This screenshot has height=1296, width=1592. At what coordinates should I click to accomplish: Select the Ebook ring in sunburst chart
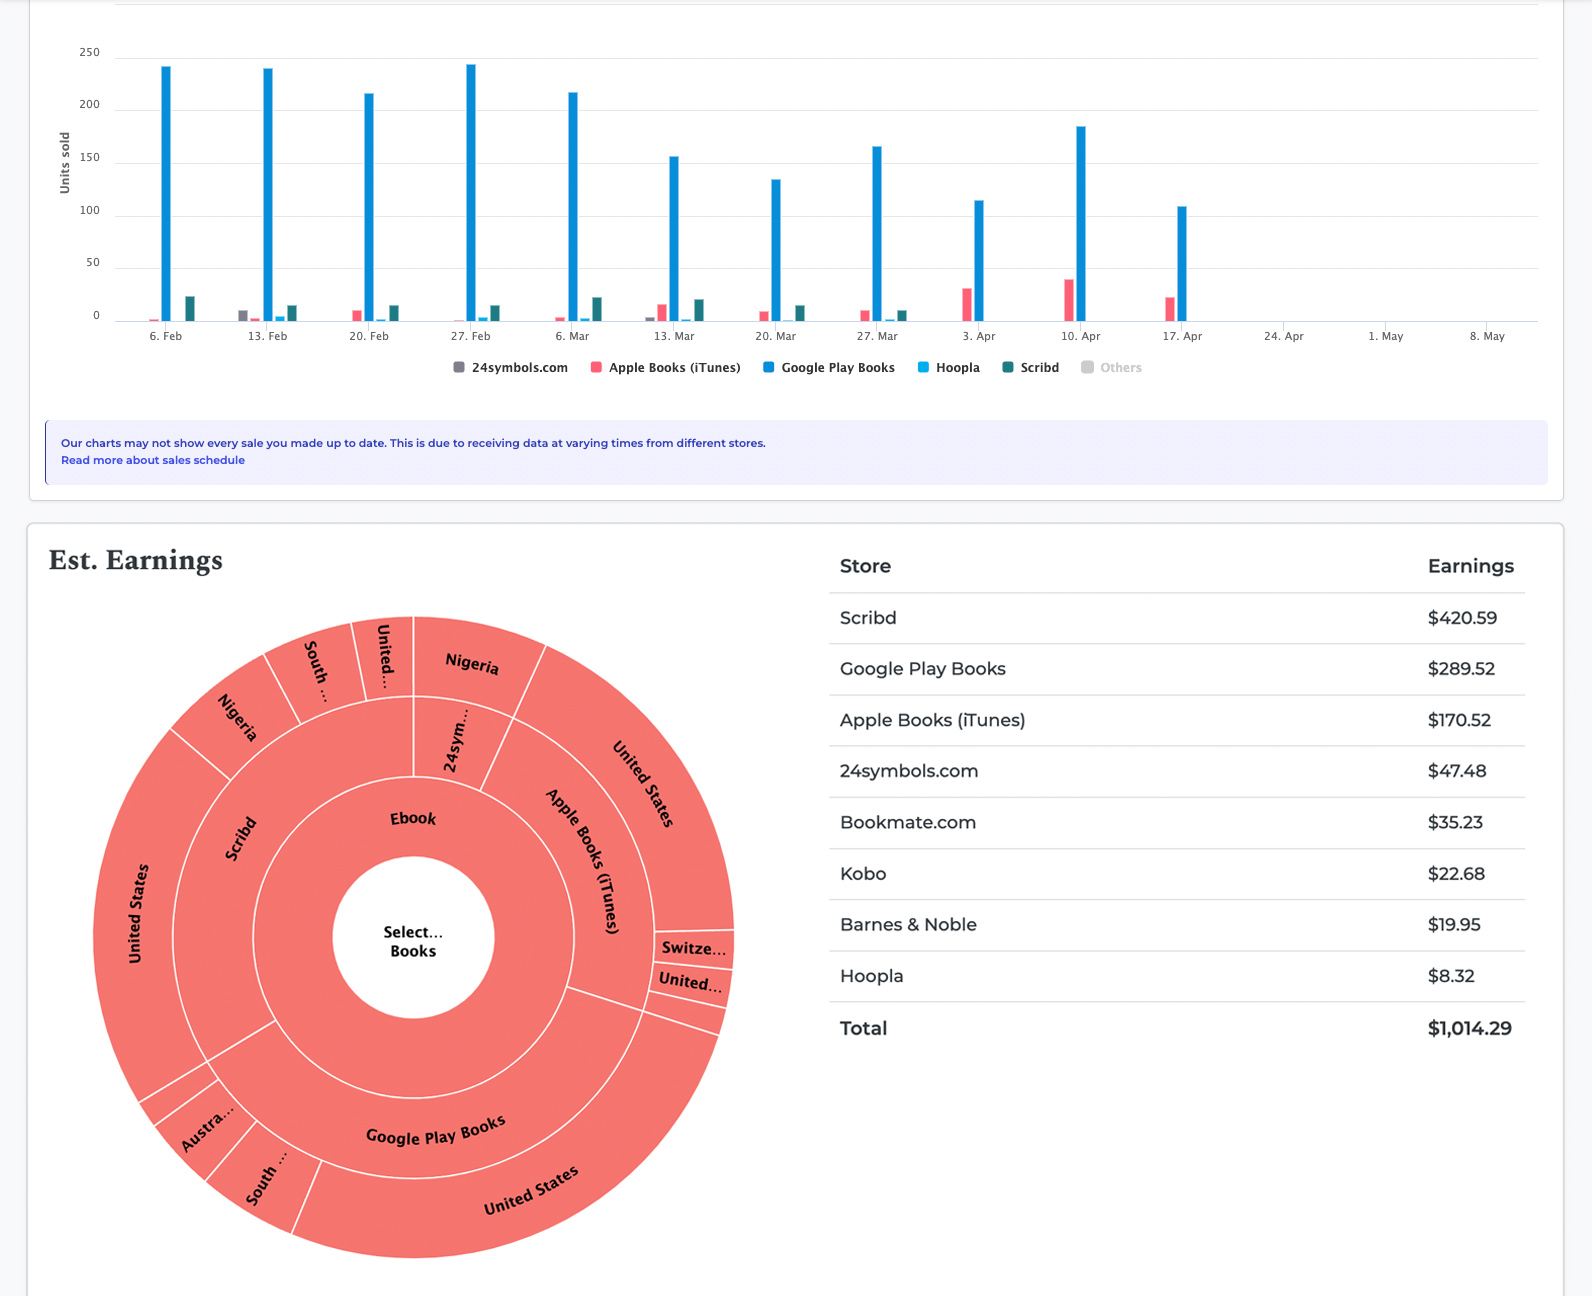click(x=413, y=818)
